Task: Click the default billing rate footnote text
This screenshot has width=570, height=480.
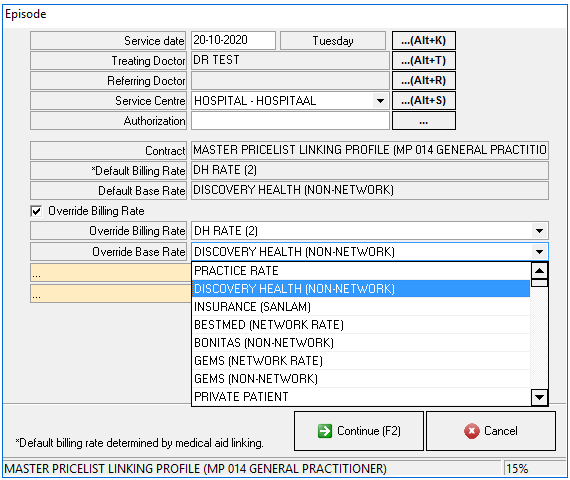Action: [x=139, y=443]
